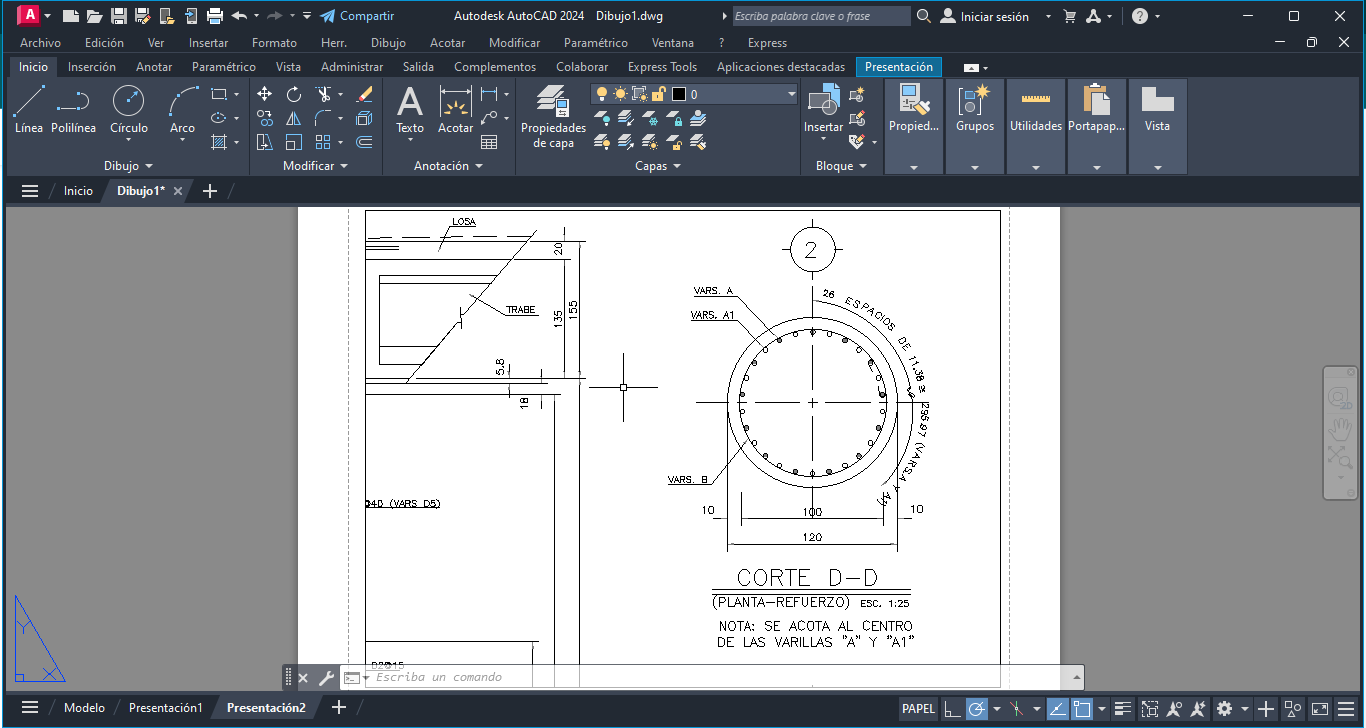Click the search keyword input field
Screen dimensions: 1366x728
[x=821, y=16]
